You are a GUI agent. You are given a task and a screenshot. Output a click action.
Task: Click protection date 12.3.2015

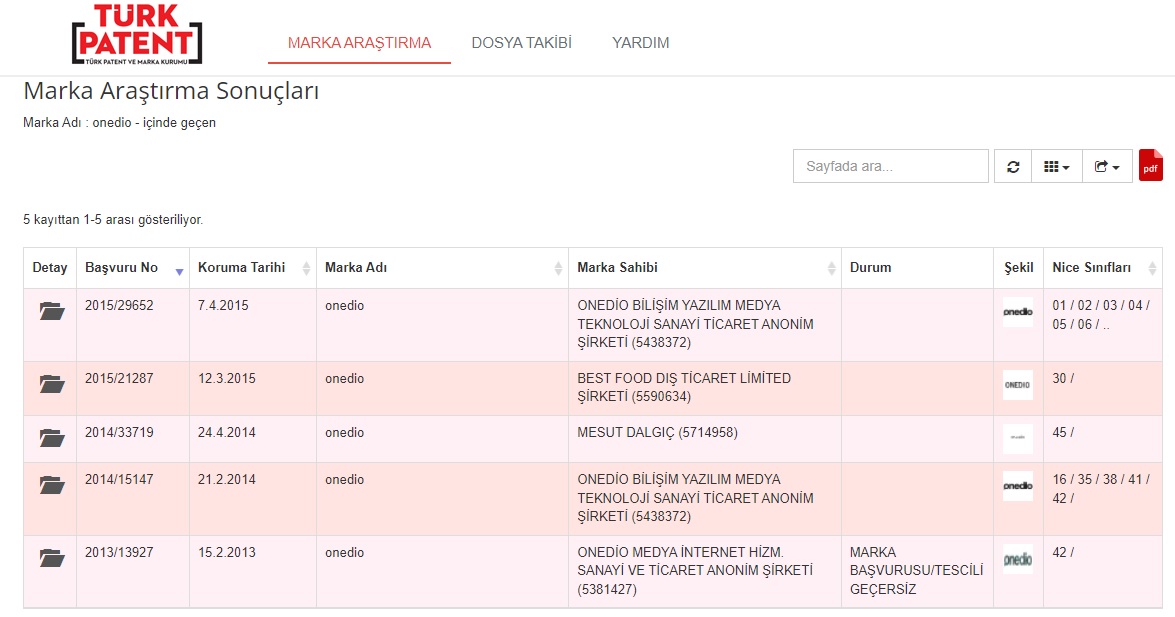click(x=226, y=378)
